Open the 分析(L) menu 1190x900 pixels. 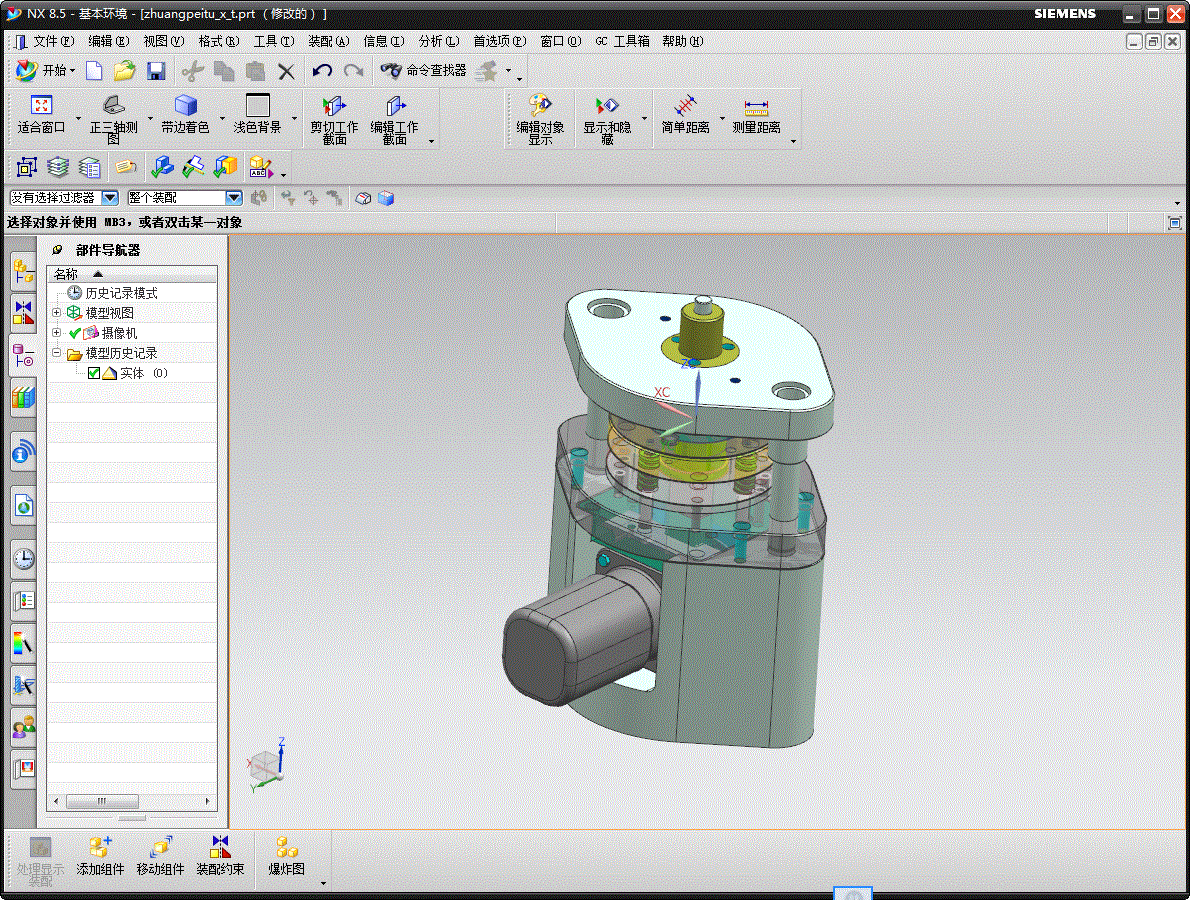click(x=438, y=41)
